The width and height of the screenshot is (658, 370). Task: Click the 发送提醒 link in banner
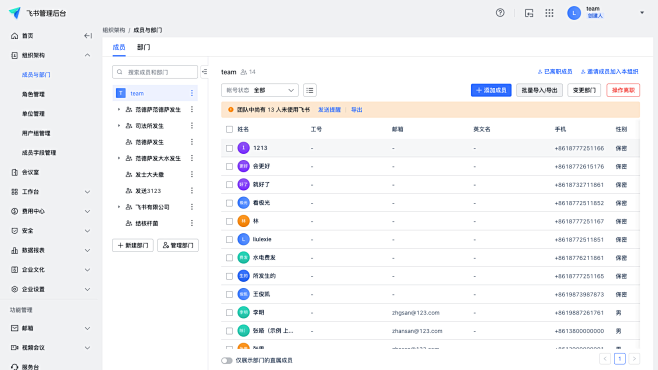pyautogui.click(x=329, y=109)
